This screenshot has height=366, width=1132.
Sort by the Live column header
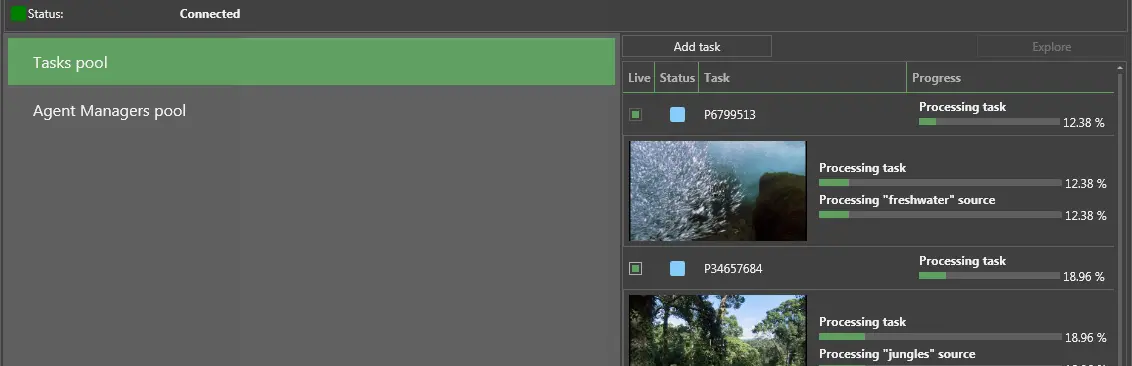pyautogui.click(x=639, y=77)
